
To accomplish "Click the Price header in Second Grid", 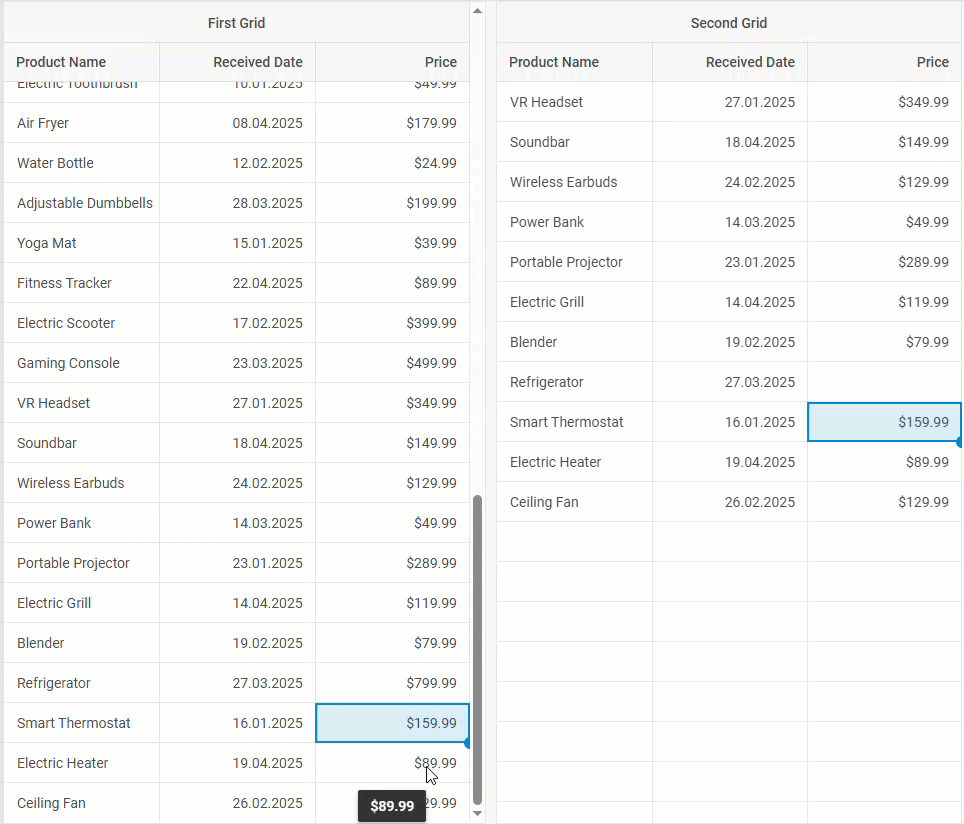I will 932,62.
